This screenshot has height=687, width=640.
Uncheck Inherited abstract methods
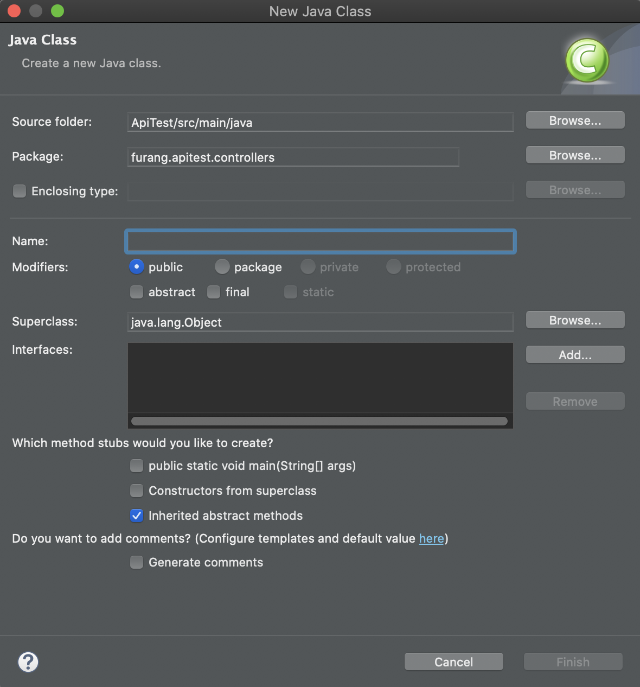(x=136, y=516)
